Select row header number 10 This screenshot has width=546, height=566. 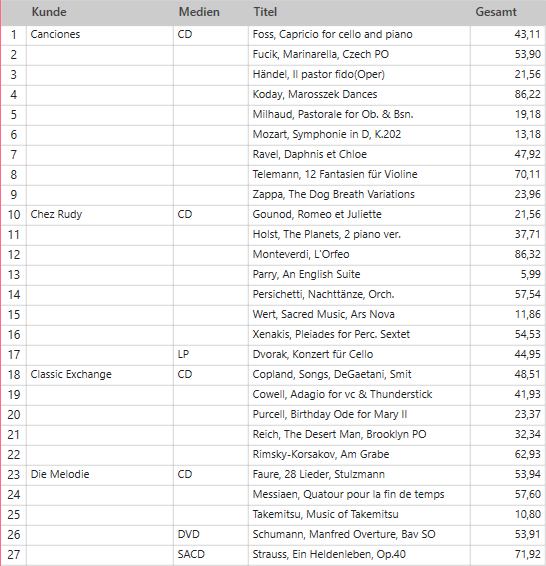14,215
